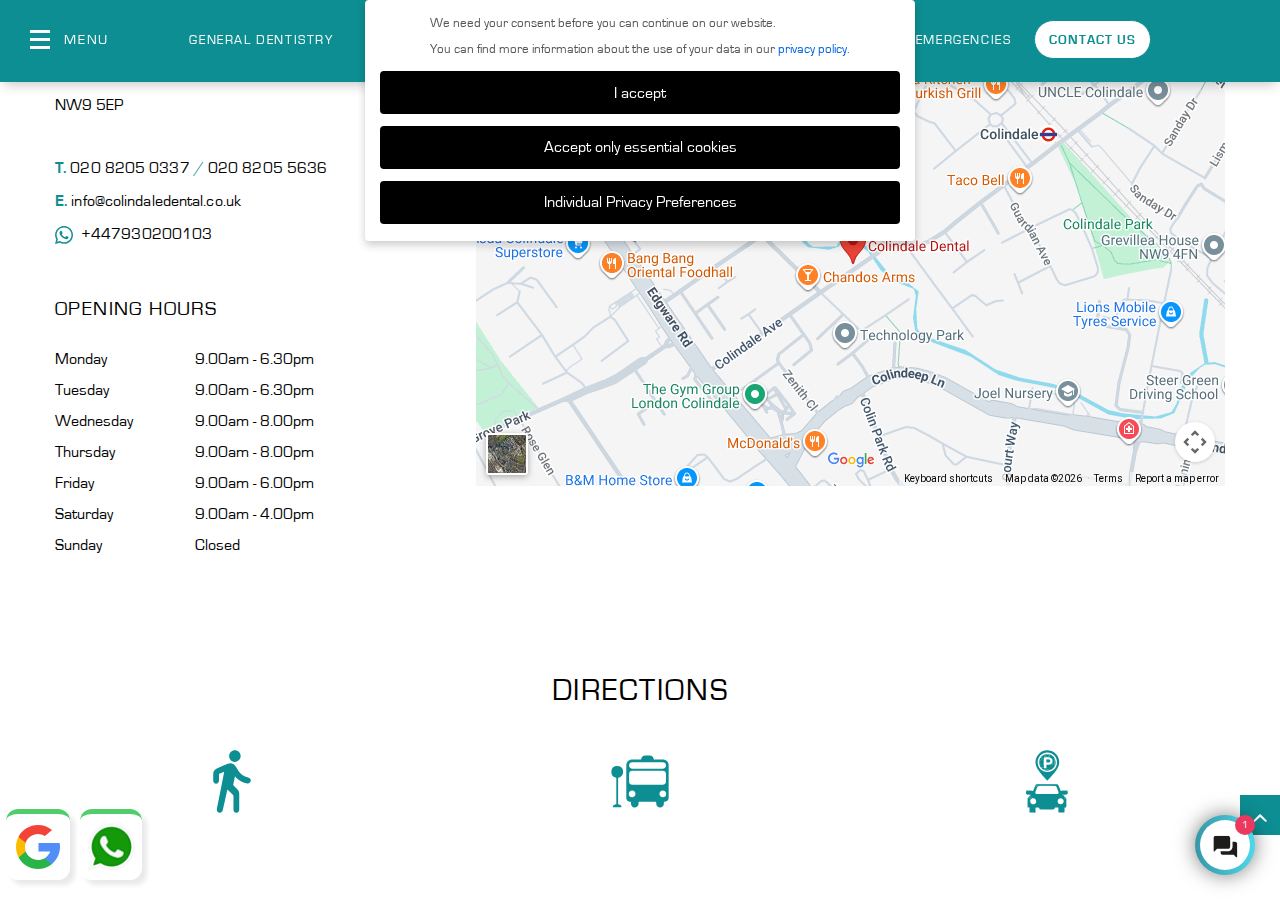Viewport: 1280px width, 900px height.
Task: Click the car parking directions icon
Action: 1047,782
